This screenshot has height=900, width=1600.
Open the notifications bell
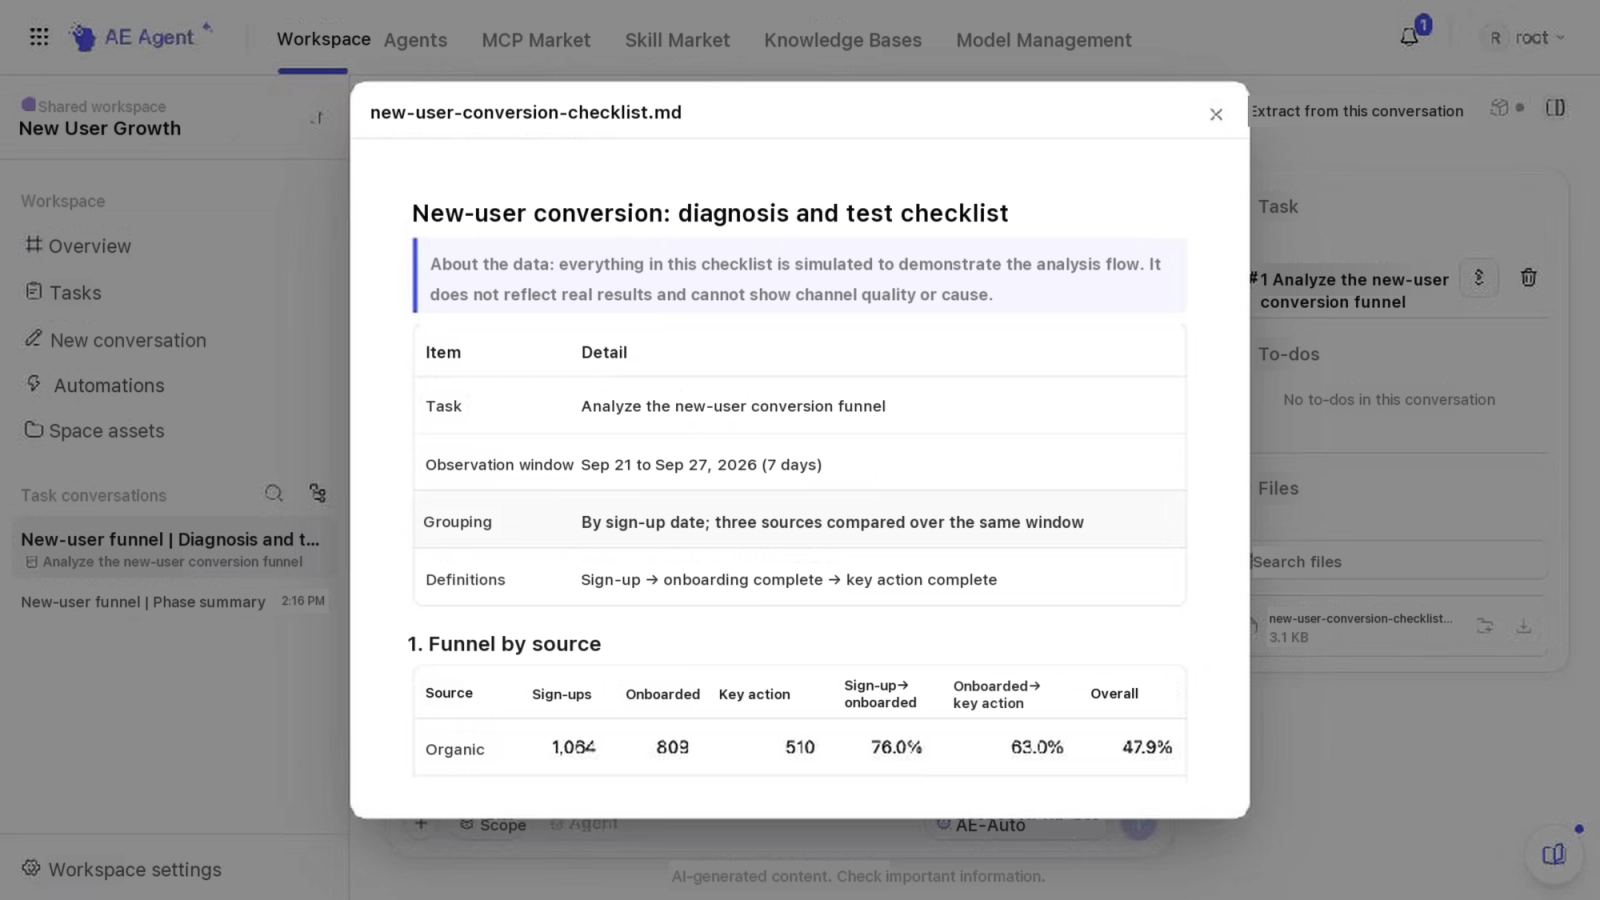(1409, 37)
